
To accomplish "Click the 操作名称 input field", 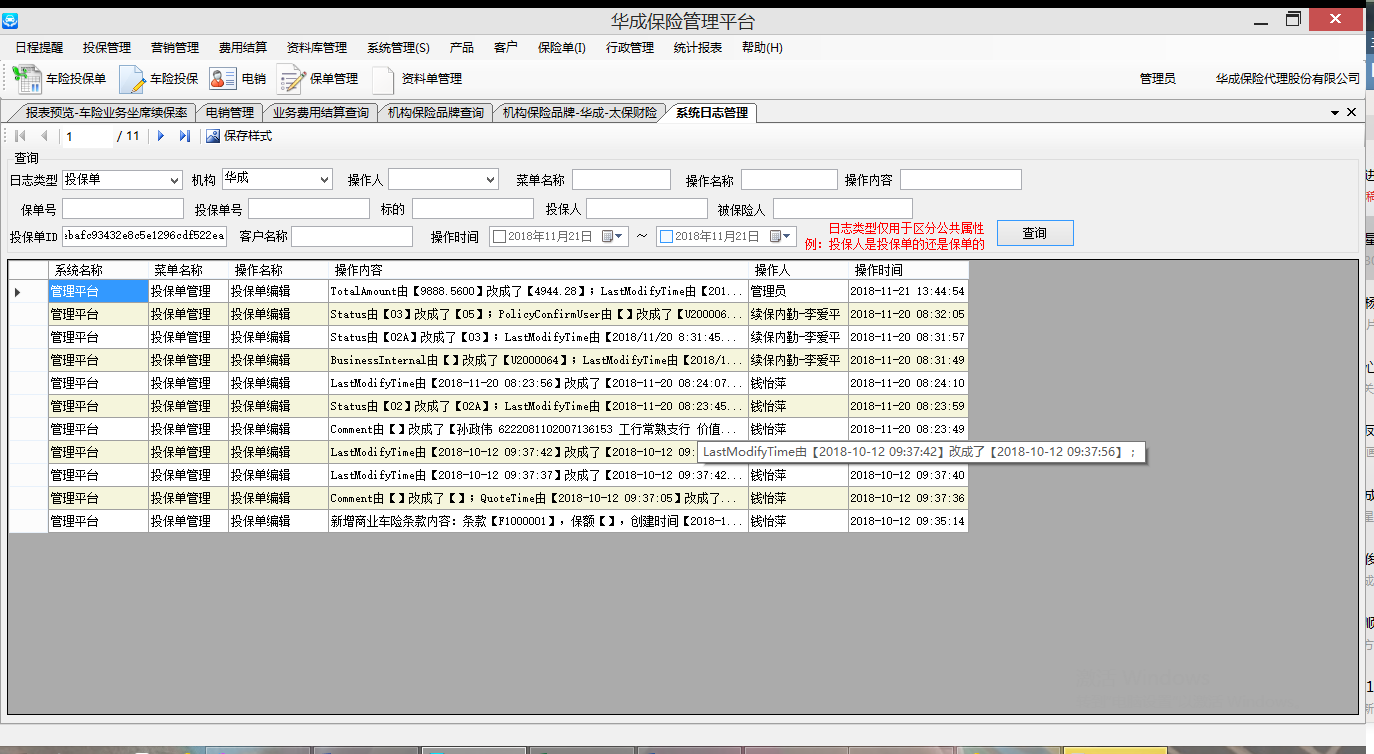I will coord(789,180).
